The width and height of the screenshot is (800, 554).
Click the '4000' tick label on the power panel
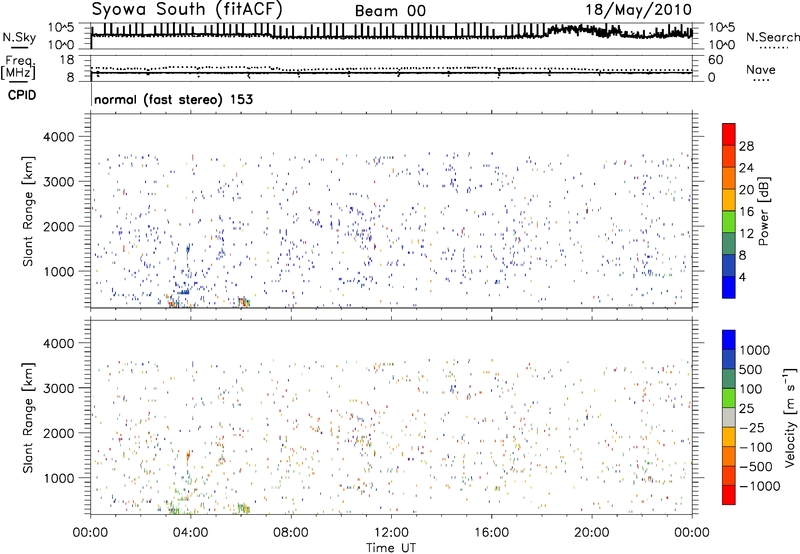[x=58, y=137]
